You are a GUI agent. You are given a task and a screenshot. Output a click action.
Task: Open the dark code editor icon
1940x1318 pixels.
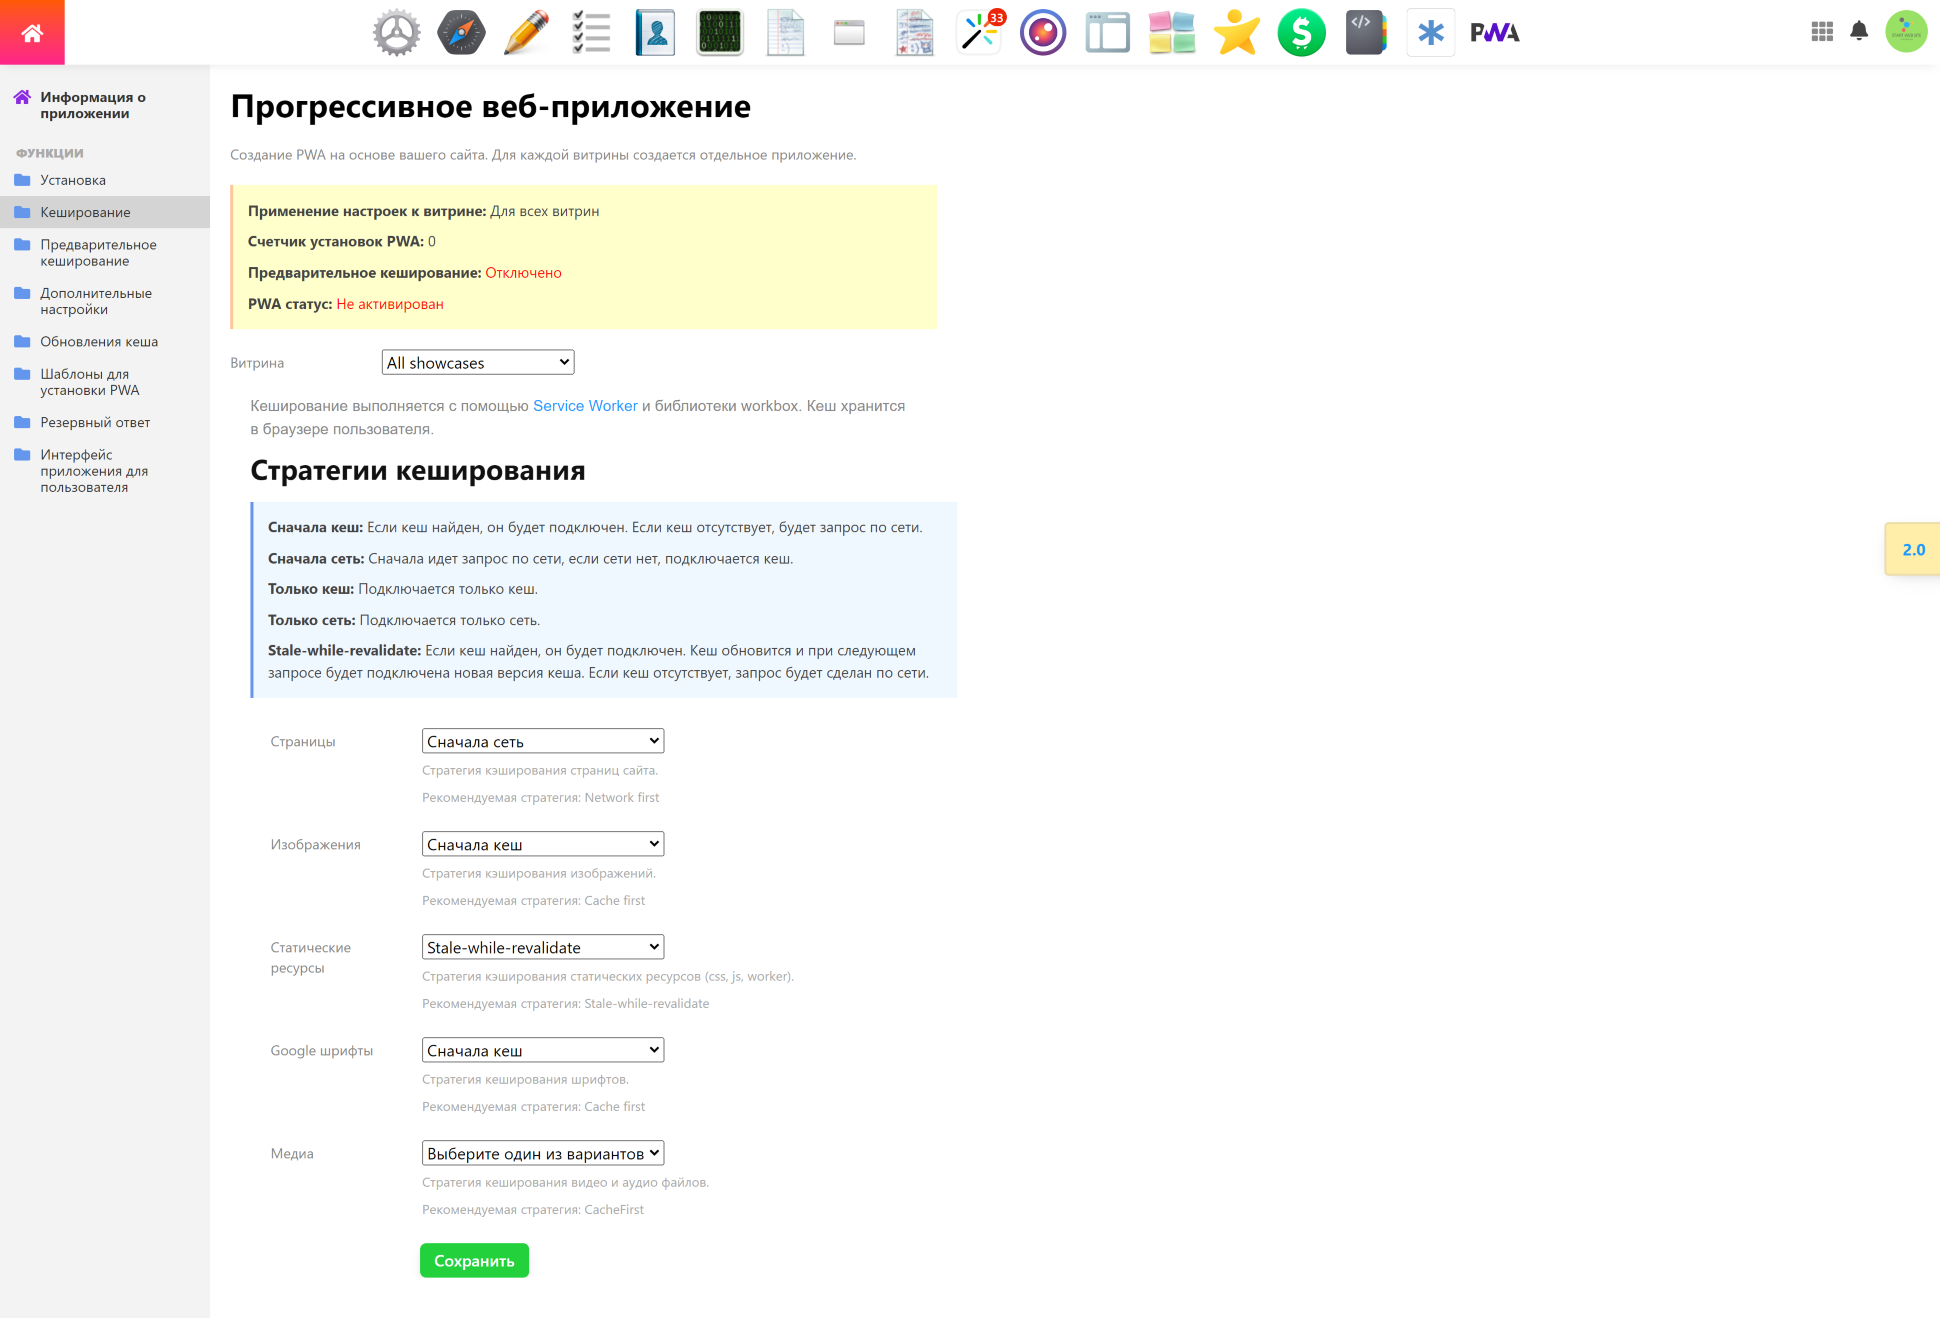tap(1366, 32)
